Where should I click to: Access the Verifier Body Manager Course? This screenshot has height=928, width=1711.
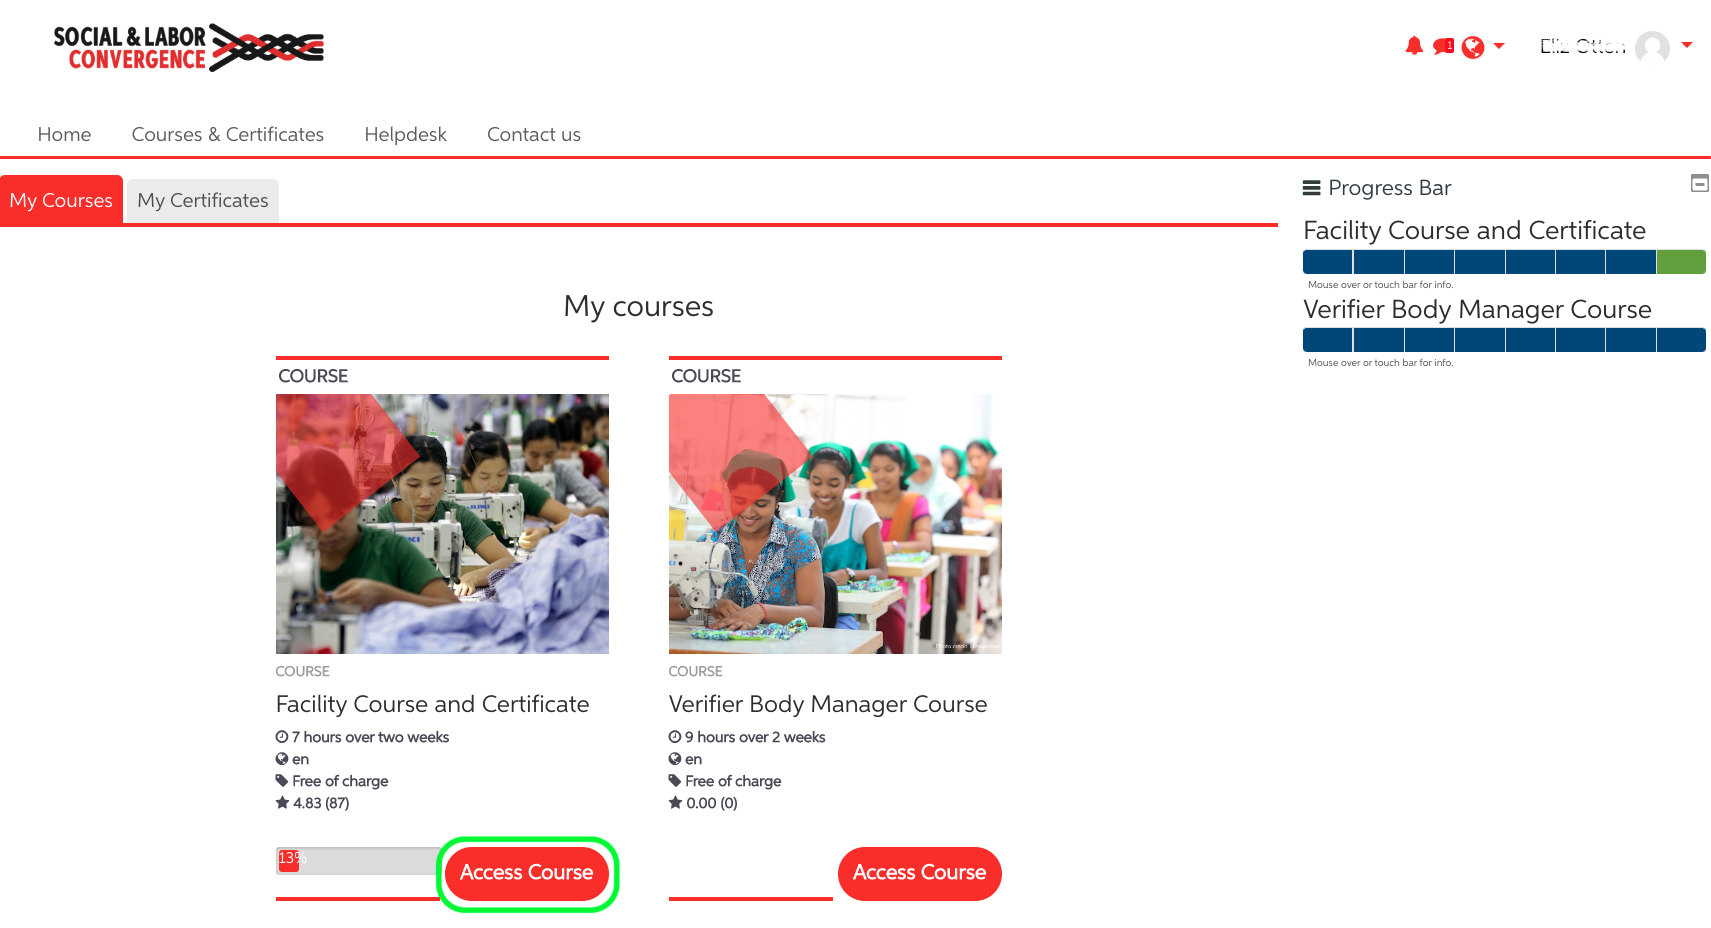[x=919, y=873]
